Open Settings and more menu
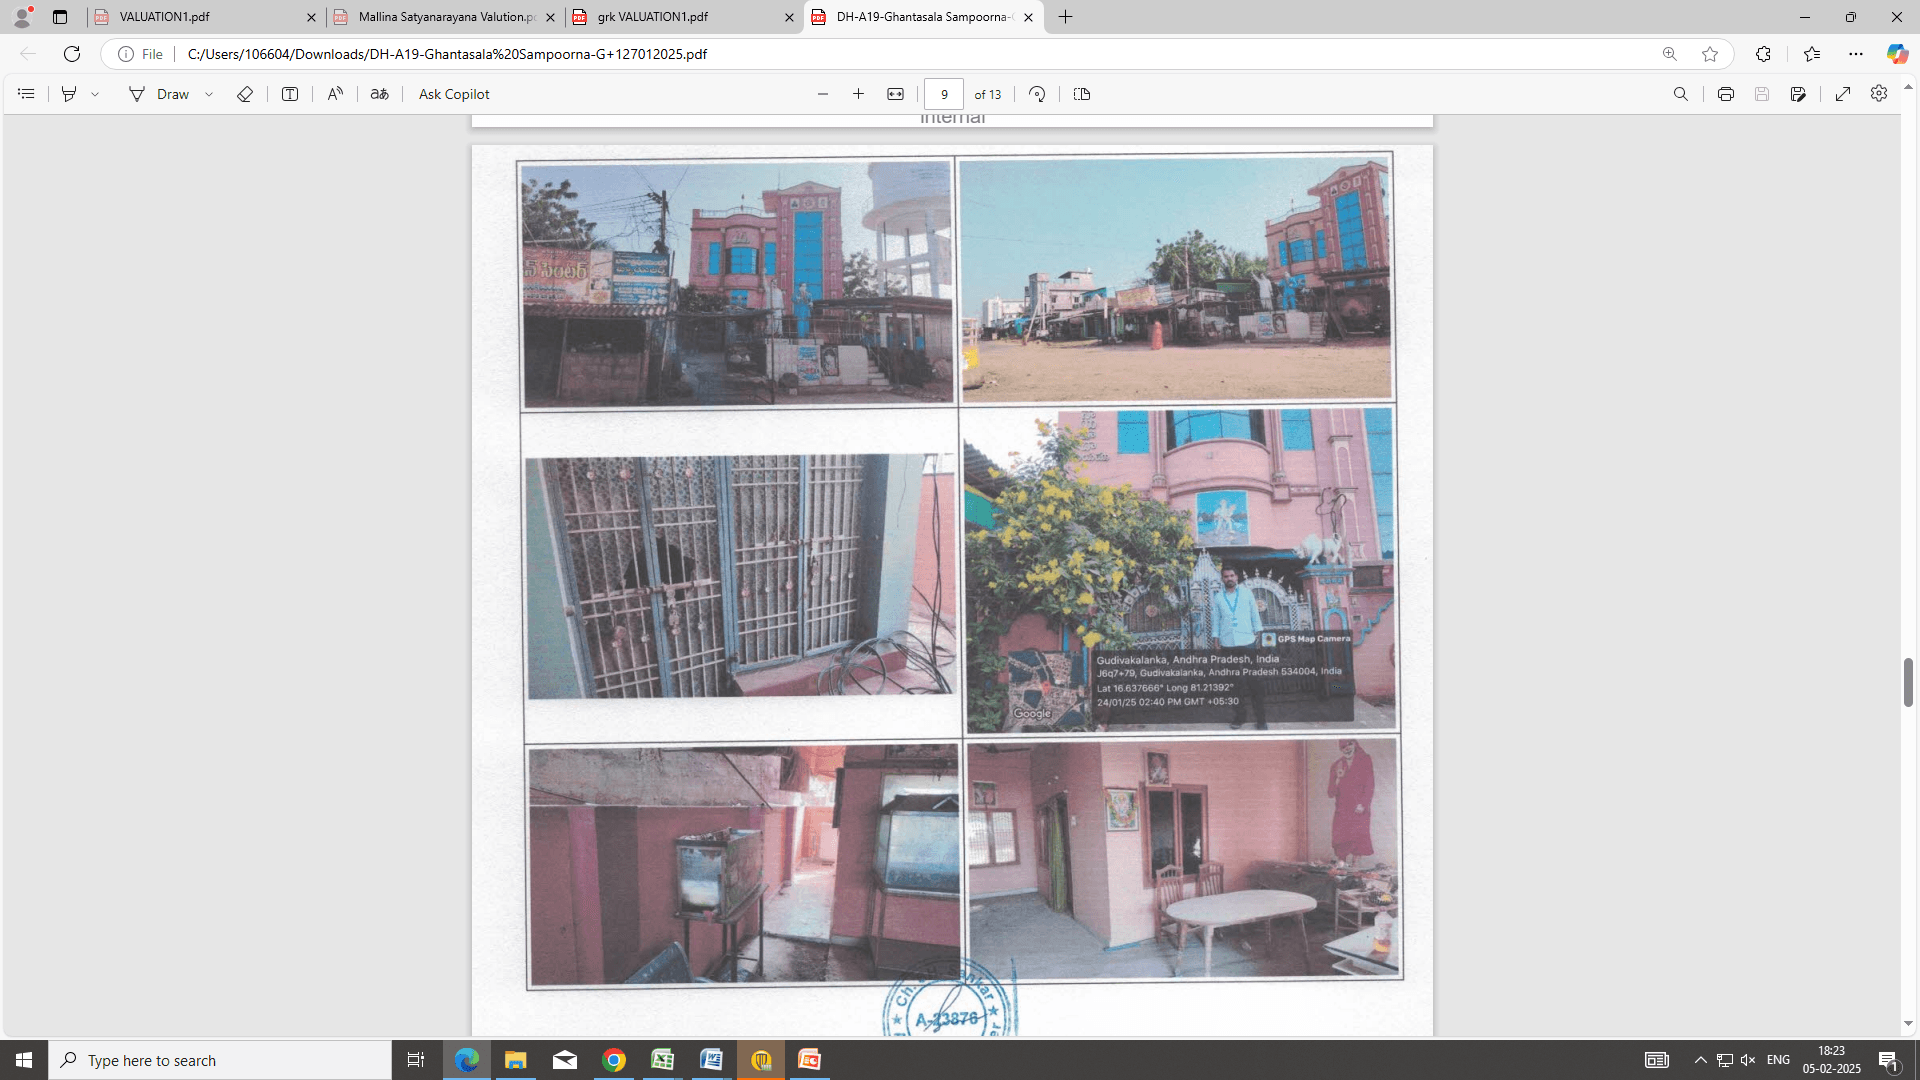1920x1080 pixels. (1856, 54)
